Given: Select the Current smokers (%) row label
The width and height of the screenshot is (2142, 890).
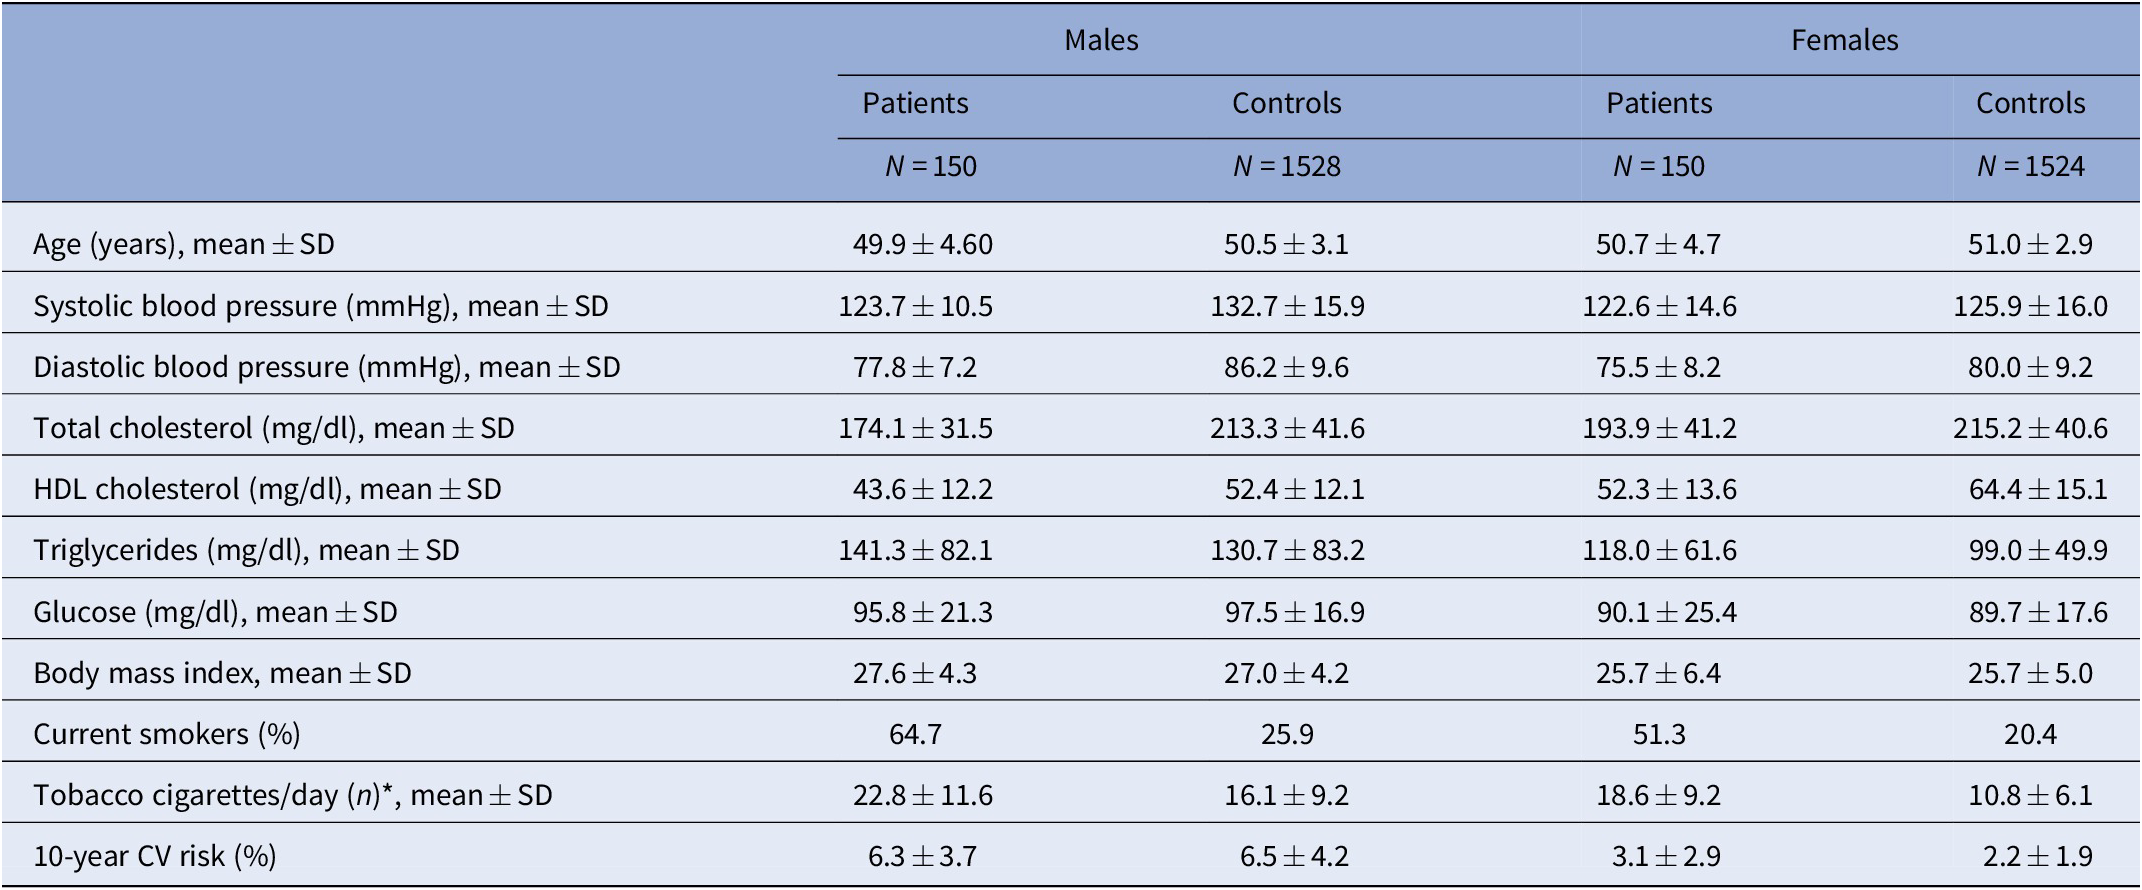Looking at the screenshot, I should click(x=167, y=734).
